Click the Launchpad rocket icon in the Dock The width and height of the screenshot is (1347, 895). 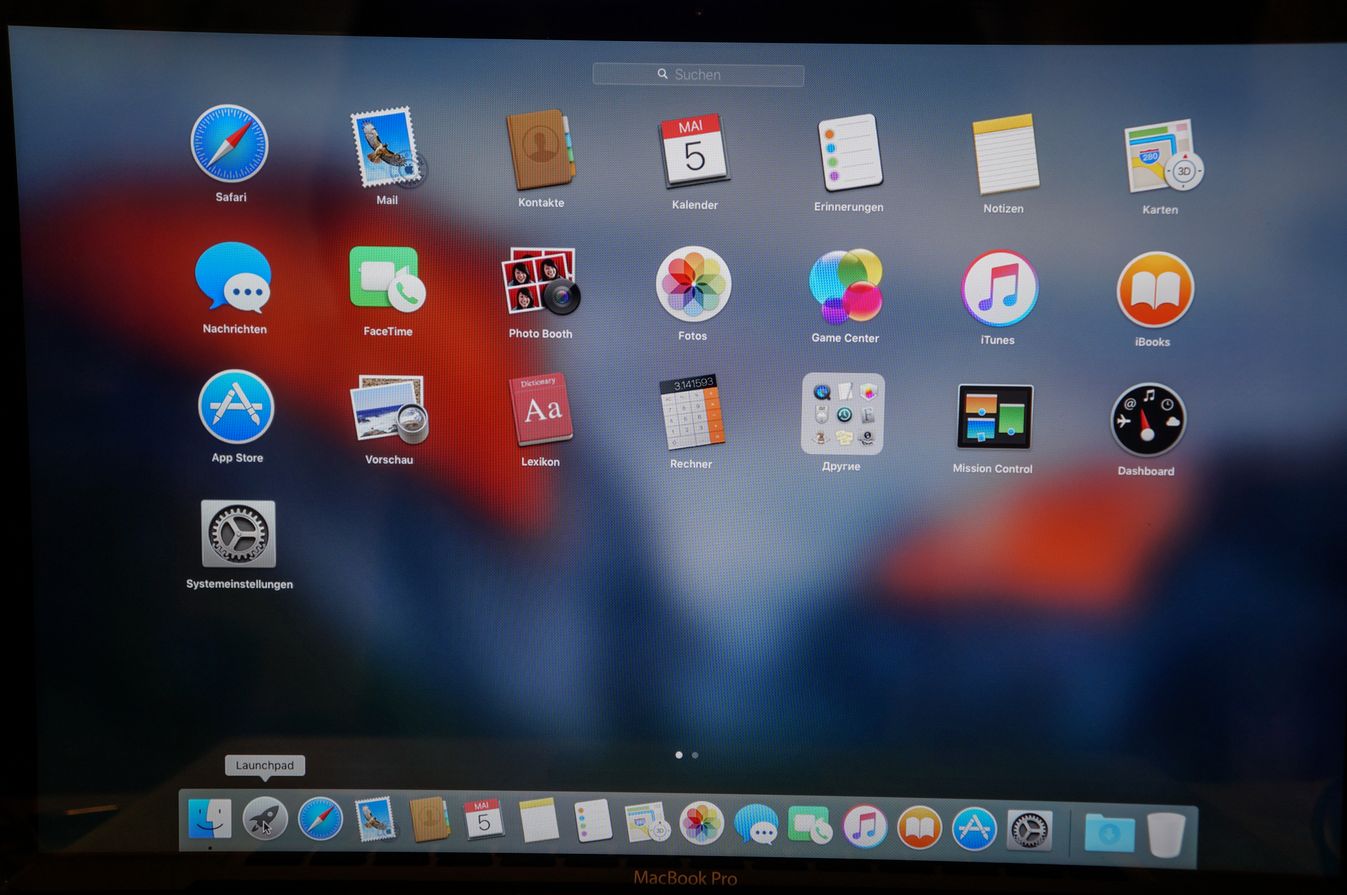click(265, 819)
